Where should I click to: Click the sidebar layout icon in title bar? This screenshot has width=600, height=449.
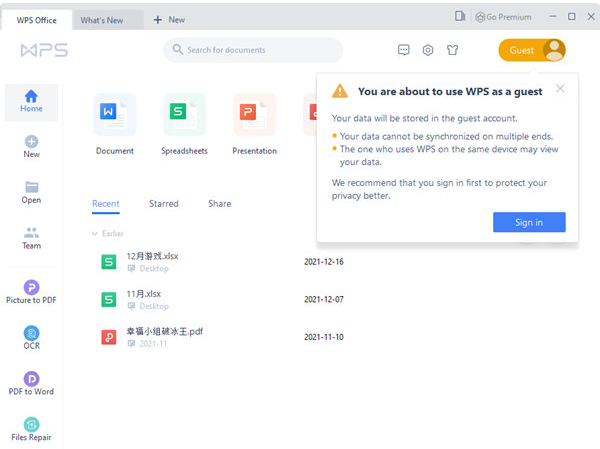[x=460, y=16]
